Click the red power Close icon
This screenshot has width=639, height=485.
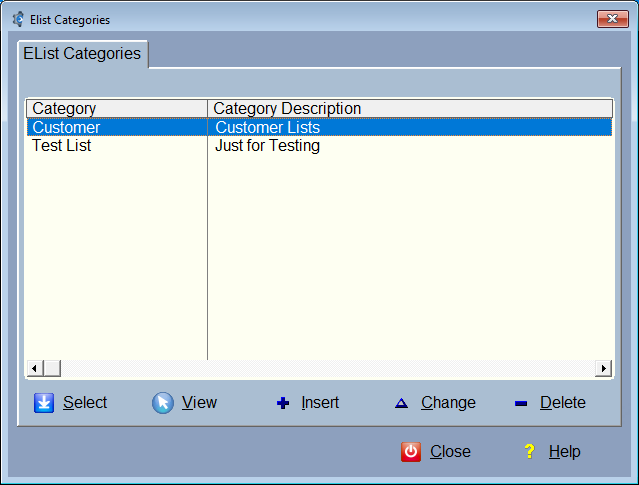point(411,452)
